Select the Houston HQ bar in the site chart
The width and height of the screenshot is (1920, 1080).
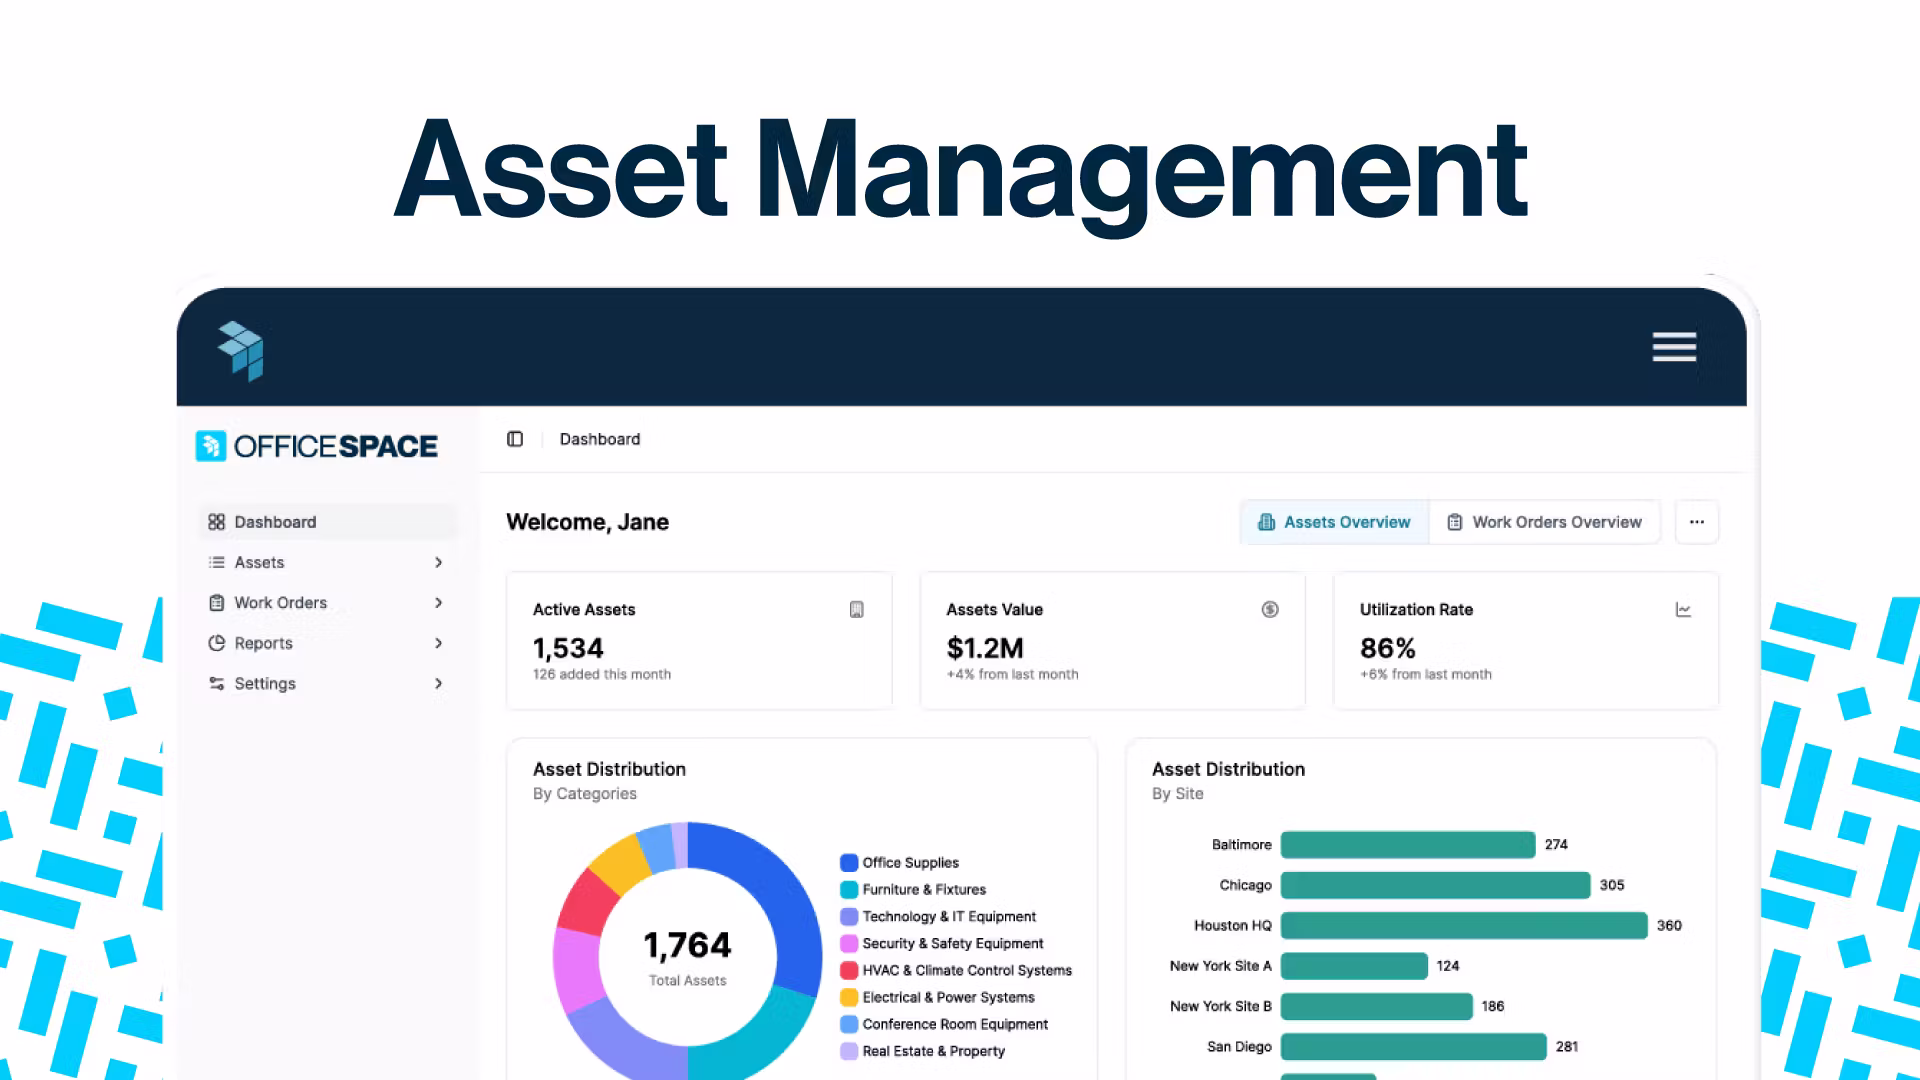point(1460,925)
